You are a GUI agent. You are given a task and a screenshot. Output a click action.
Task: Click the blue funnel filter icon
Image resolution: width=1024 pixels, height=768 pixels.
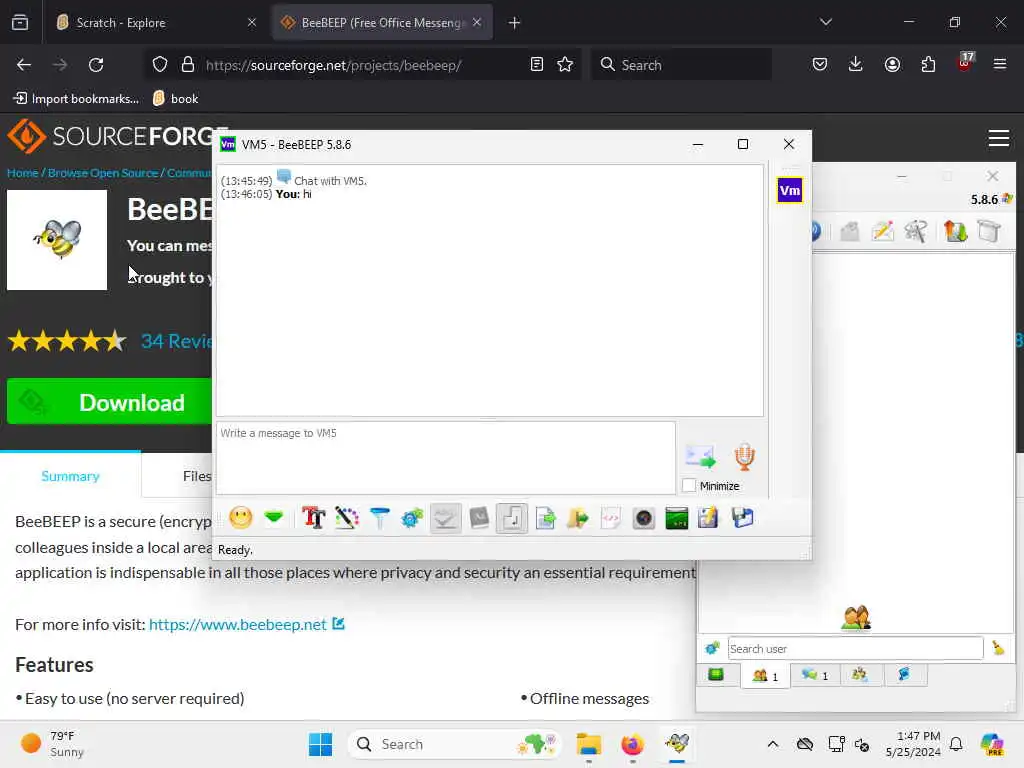point(379,518)
